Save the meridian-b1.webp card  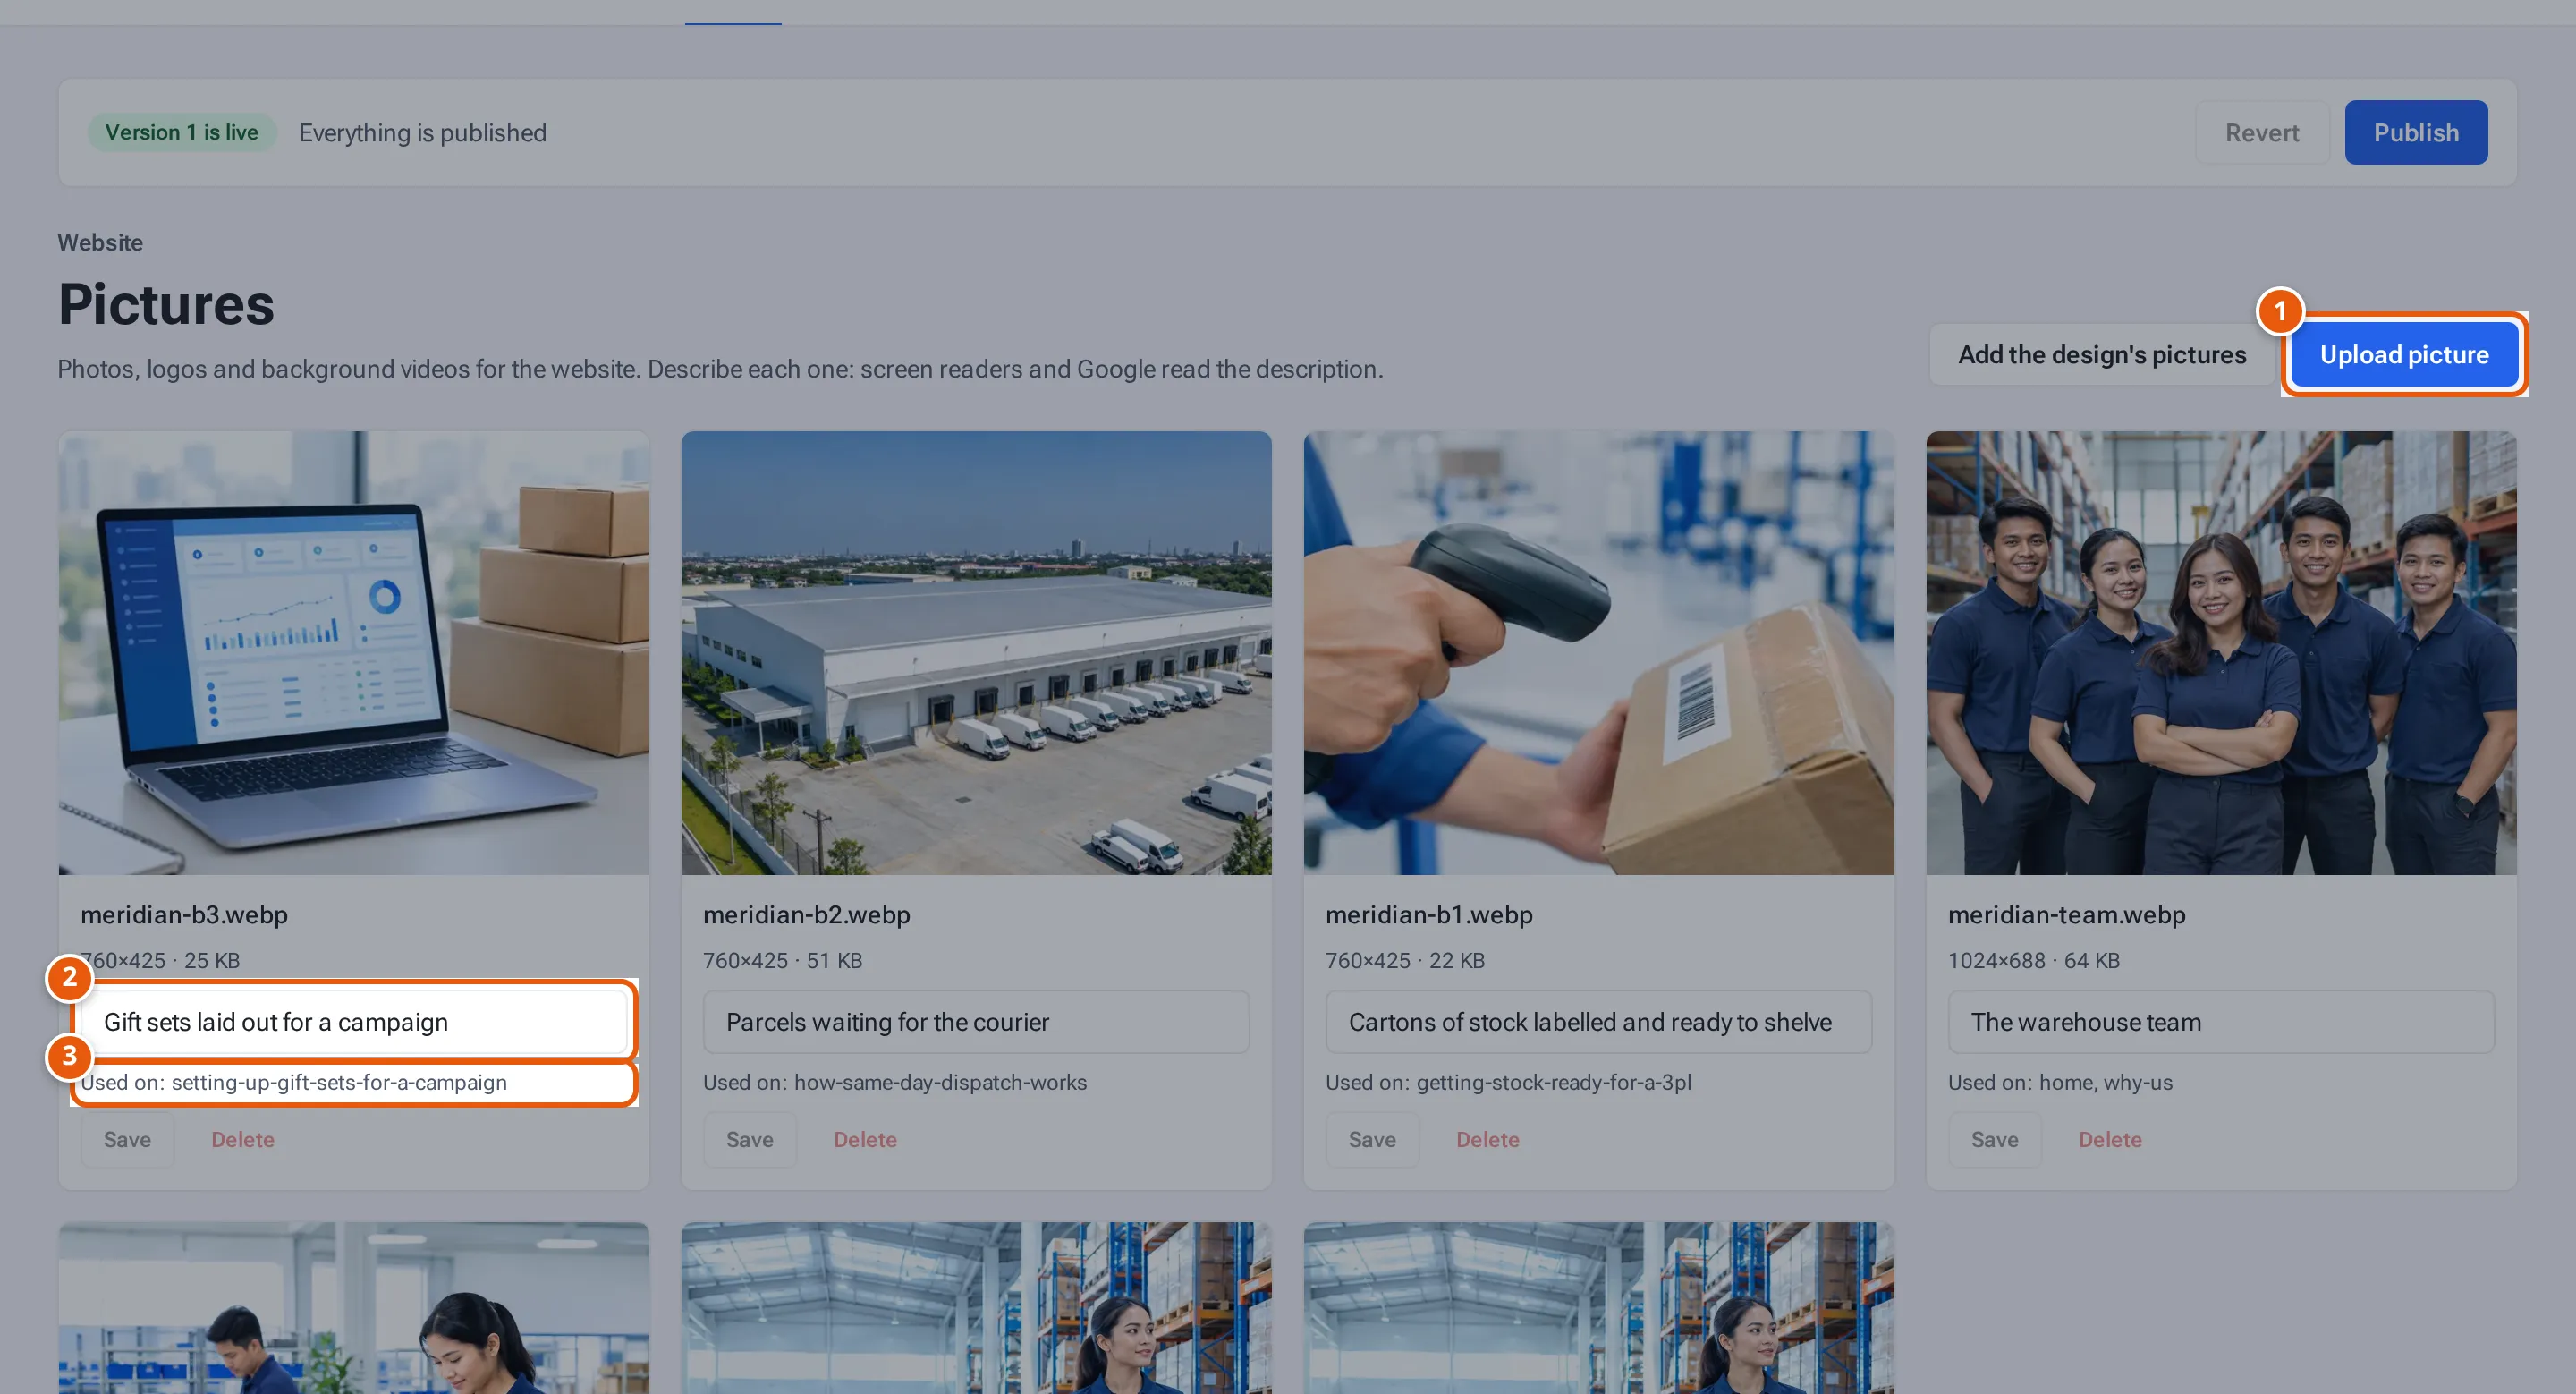pyautogui.click(x=1371, y=1139)
